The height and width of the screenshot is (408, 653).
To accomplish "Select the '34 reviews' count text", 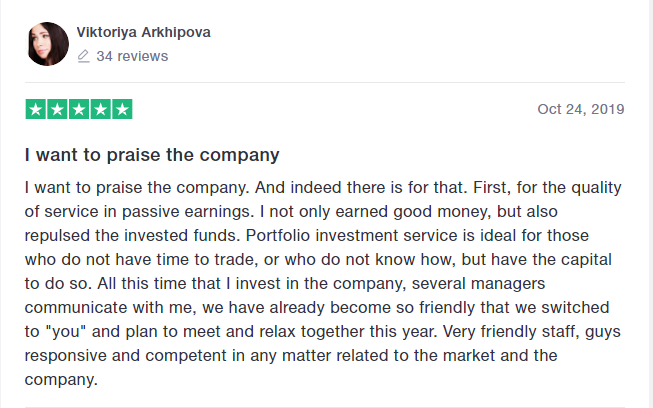I will (132, 56).
